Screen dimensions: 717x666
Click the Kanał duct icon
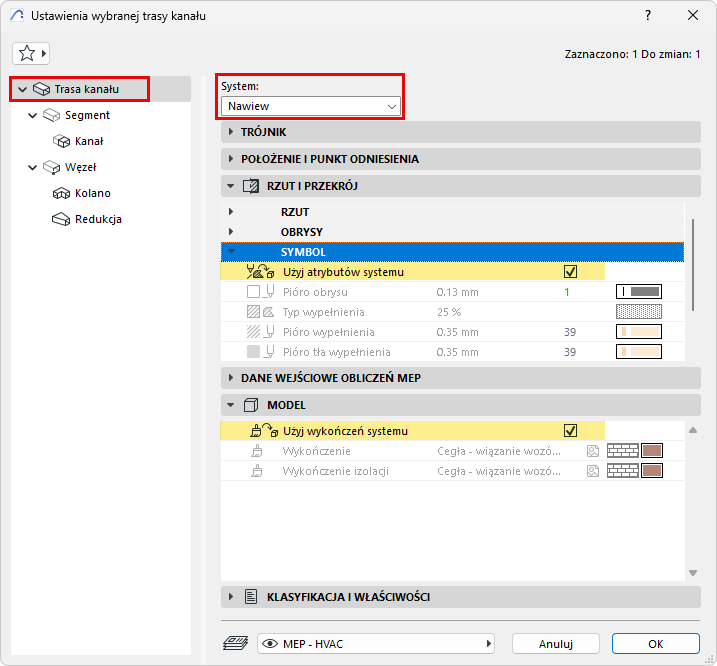click(x=61, y=141)
